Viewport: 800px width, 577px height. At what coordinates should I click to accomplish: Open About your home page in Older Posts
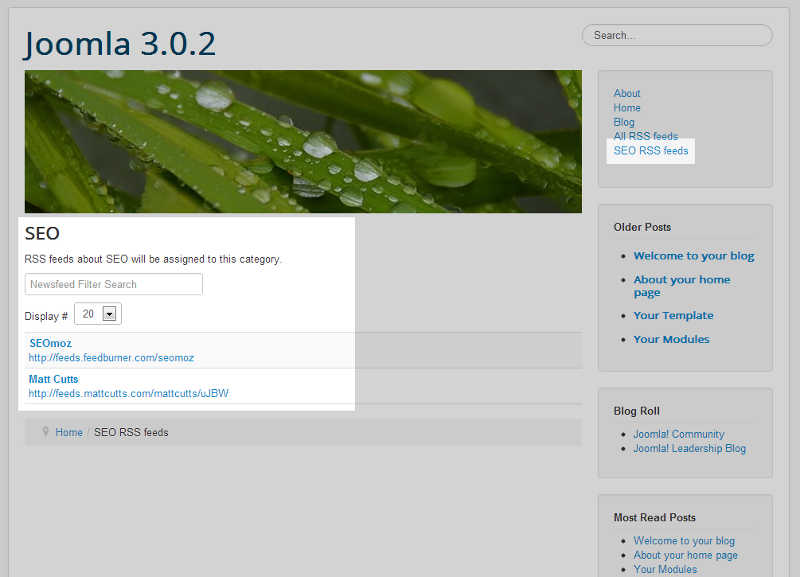682,286
